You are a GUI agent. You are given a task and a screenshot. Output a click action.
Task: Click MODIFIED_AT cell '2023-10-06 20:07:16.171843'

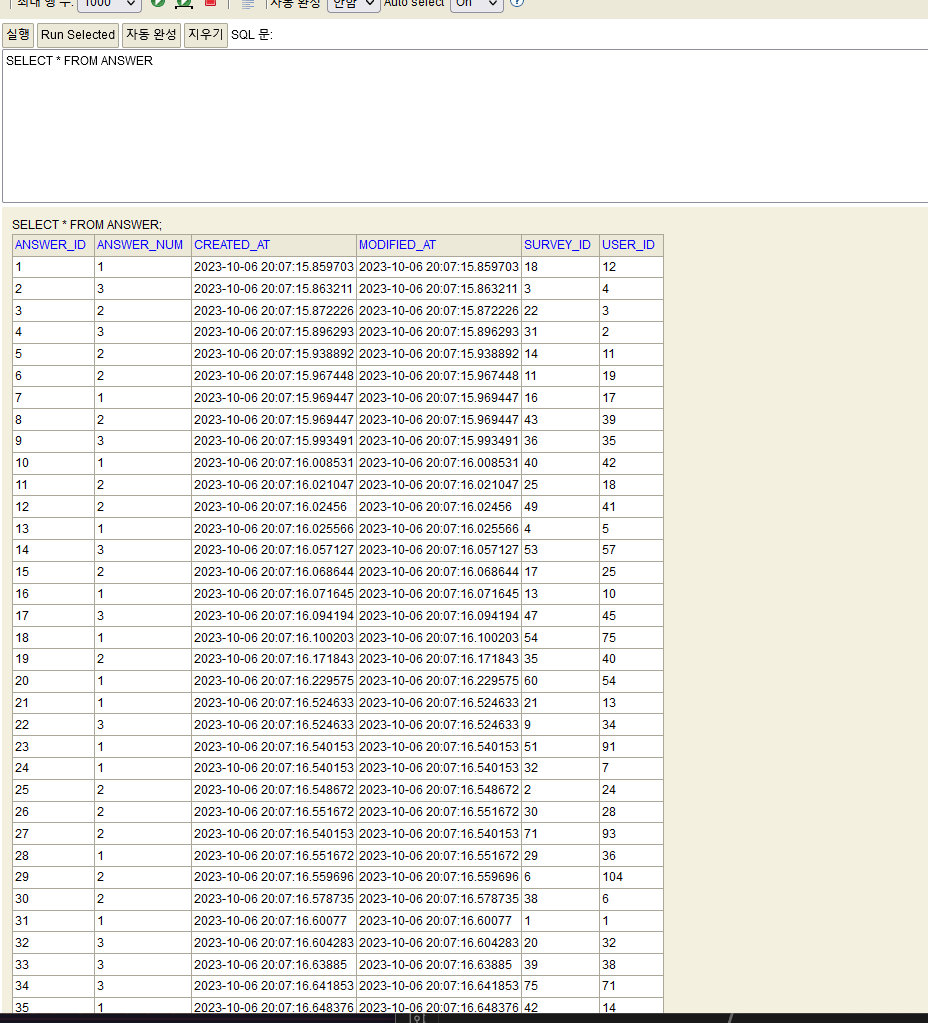(x=439, y=659)
